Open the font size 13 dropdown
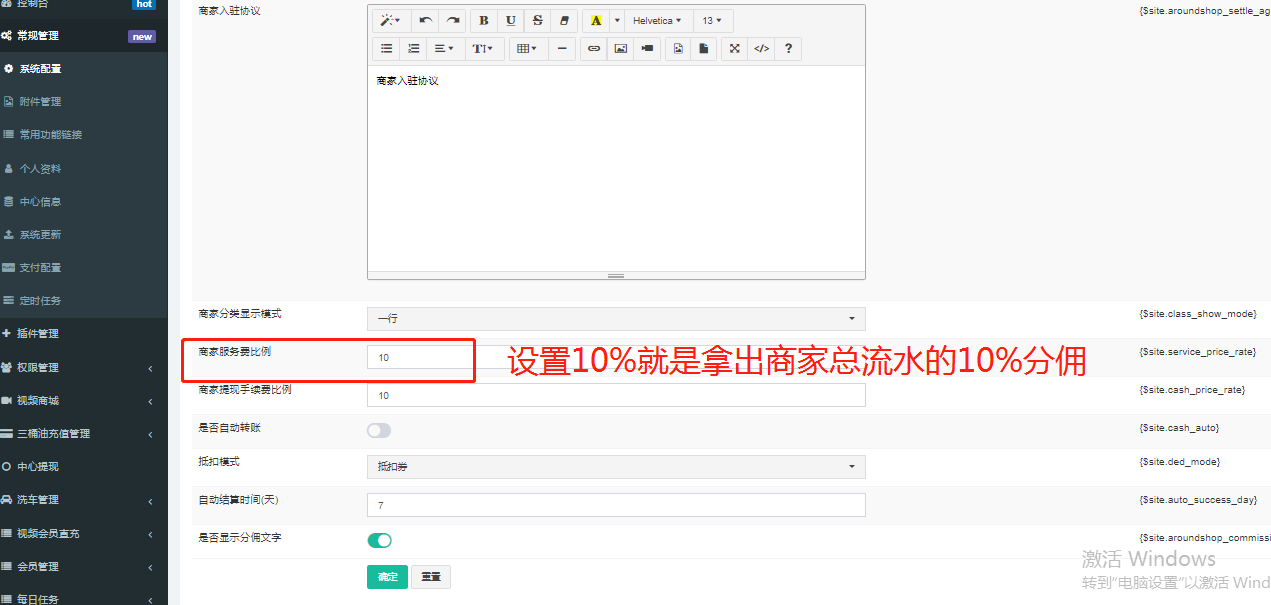 pyautogui.click(x=713, y=20)
